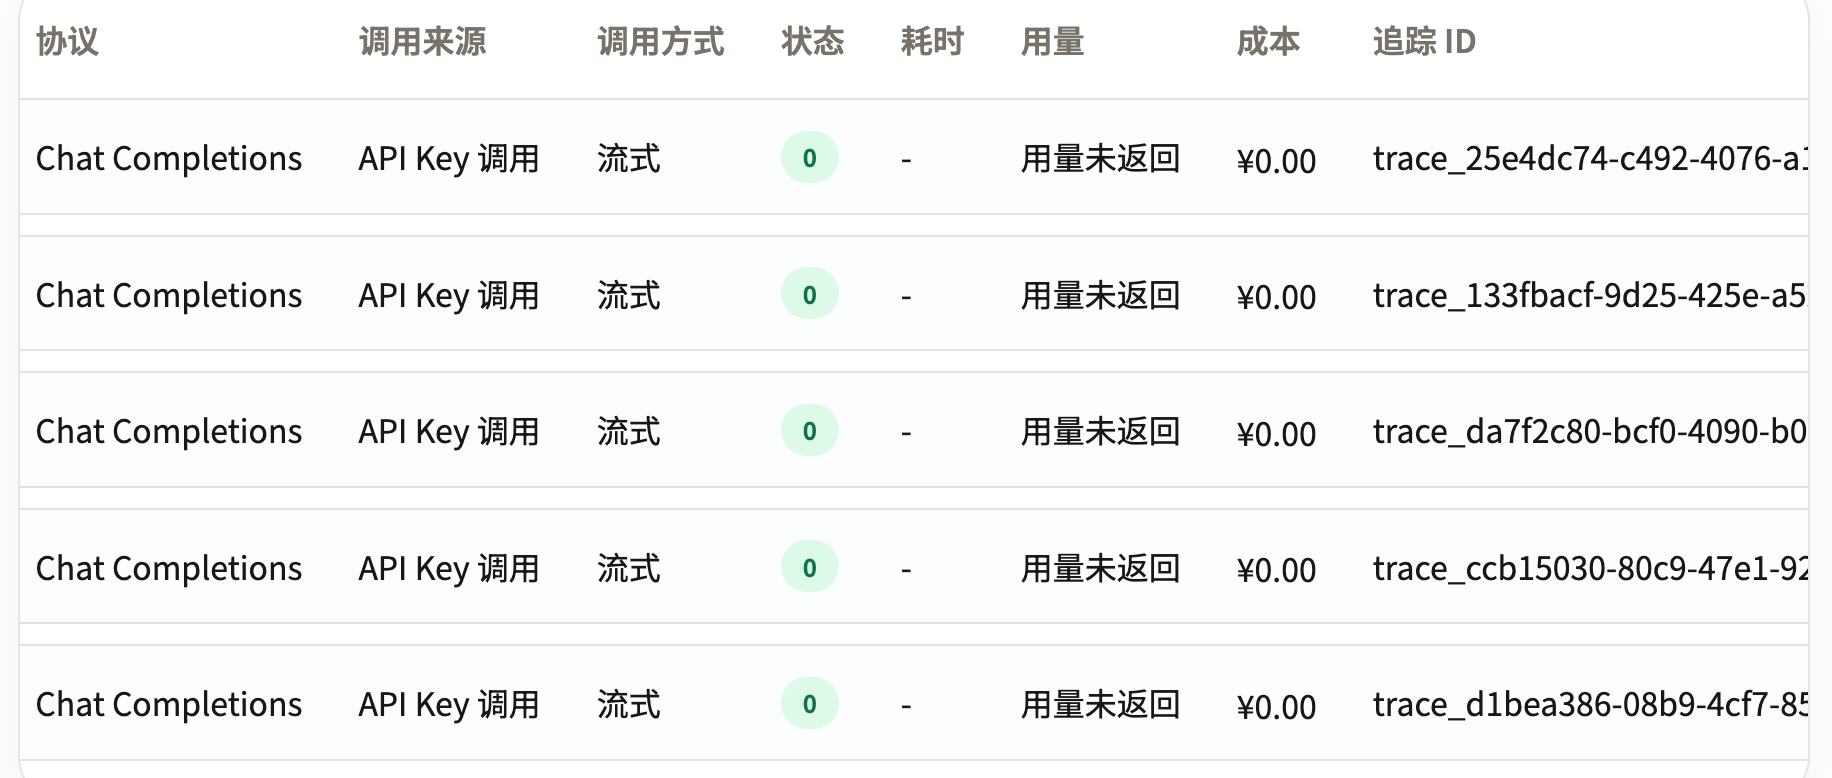Click status badge in trace_ccb15030 row

pos(810,567)
